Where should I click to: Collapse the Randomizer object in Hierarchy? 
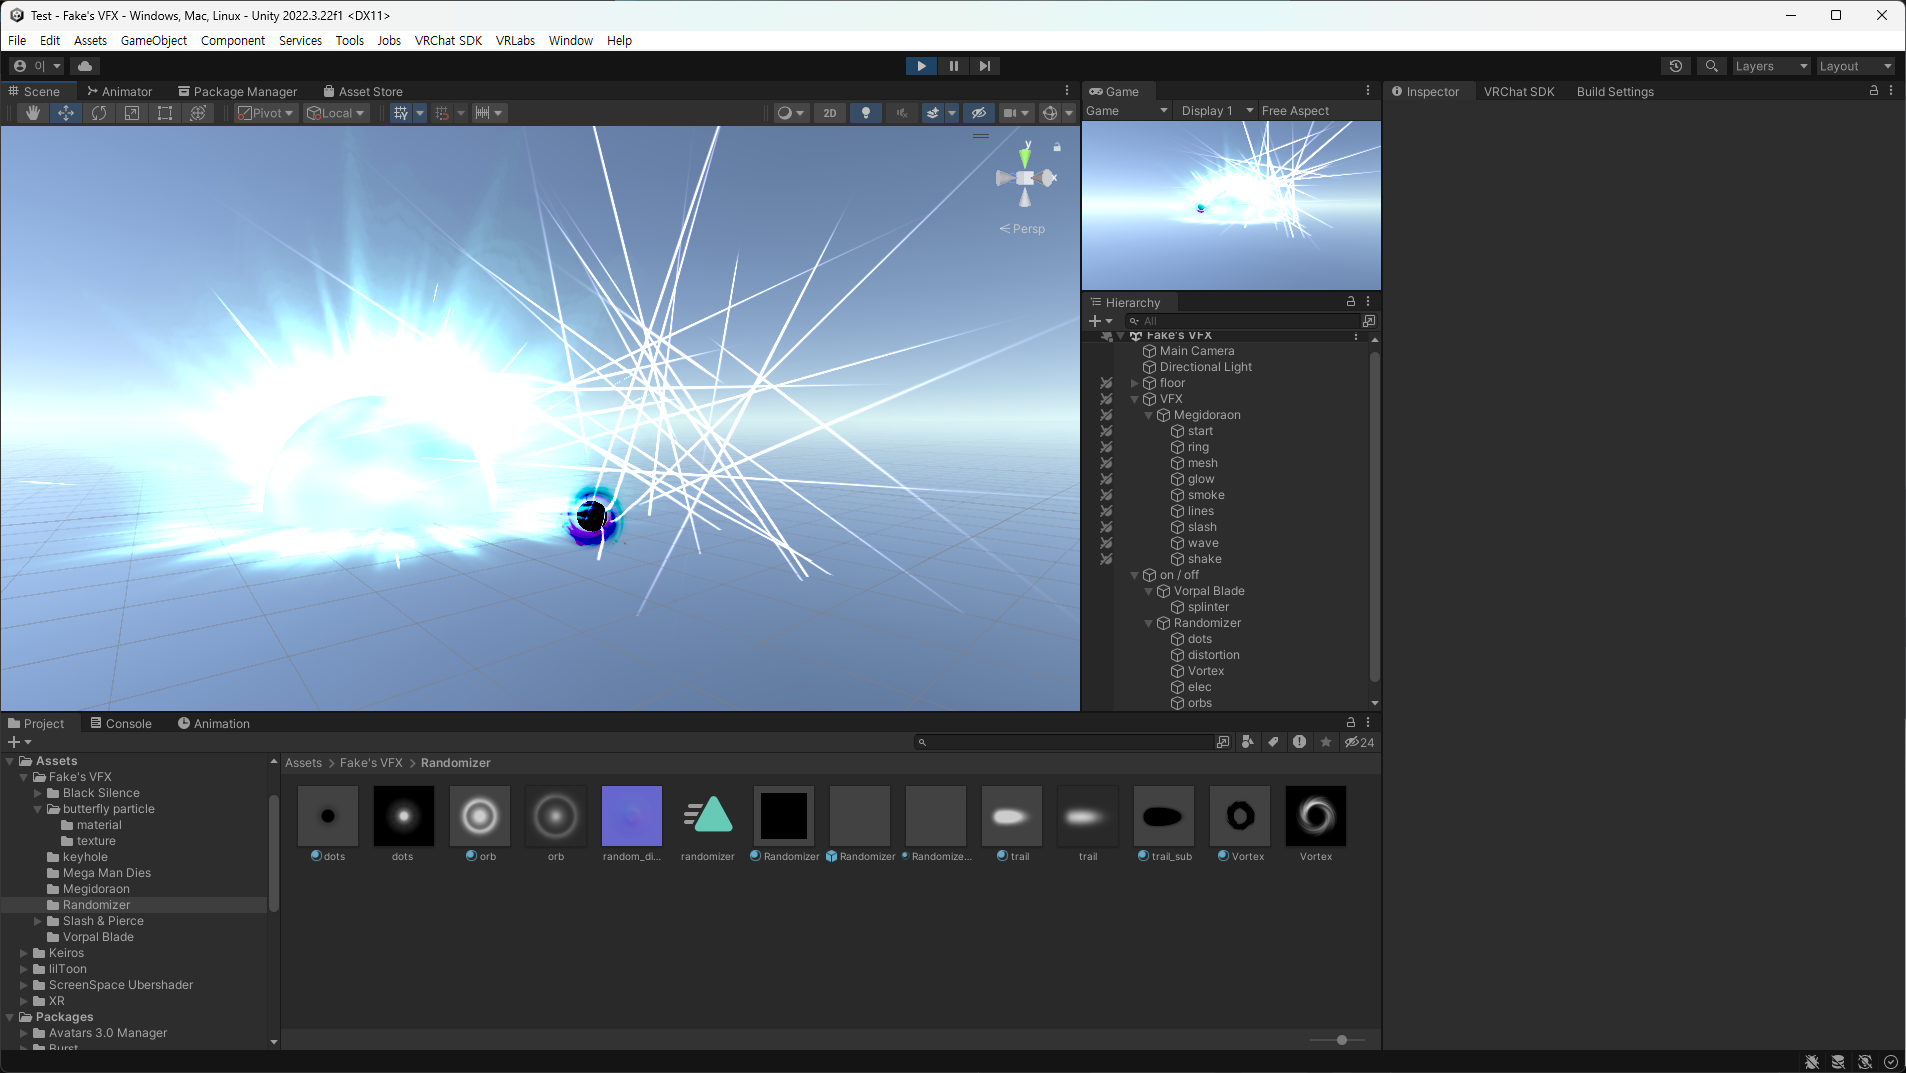[x=1148, y=623]
